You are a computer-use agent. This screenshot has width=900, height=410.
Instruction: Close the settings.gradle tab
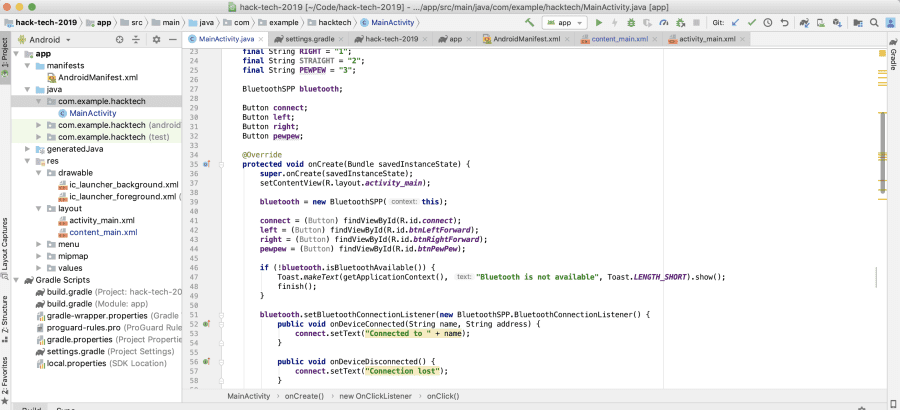tap(341, 40)
